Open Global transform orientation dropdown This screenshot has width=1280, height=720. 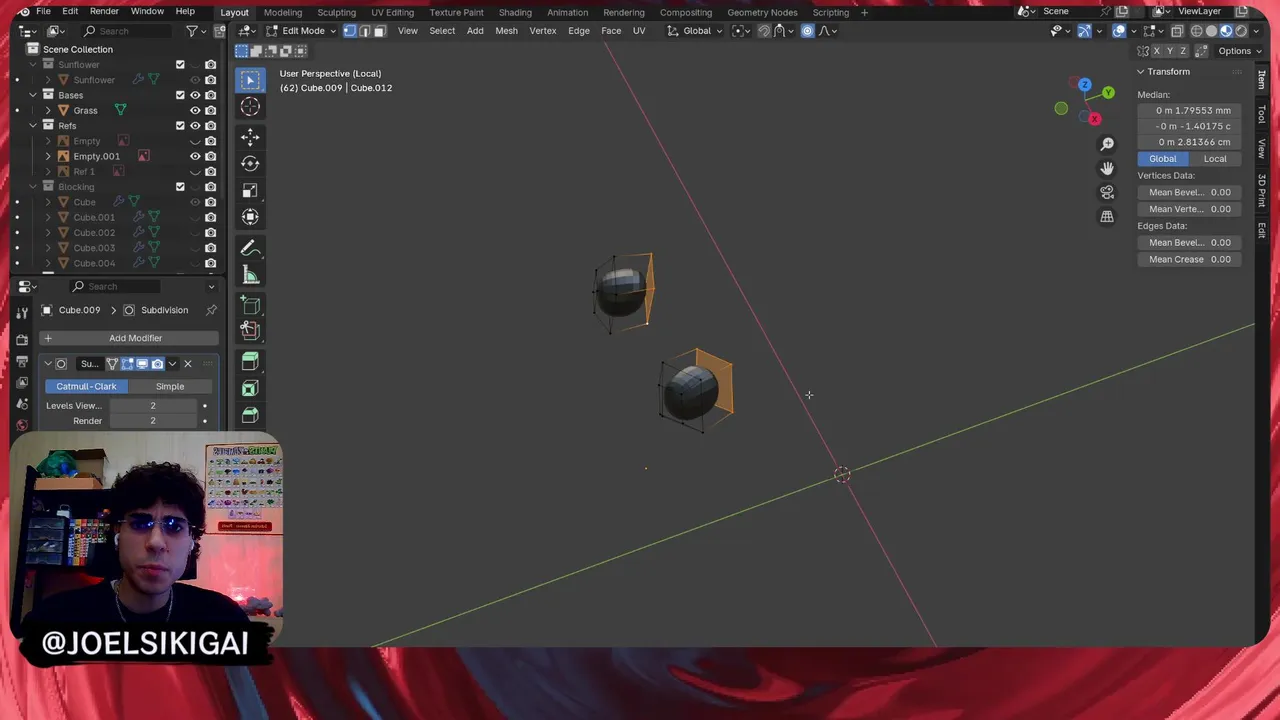click(695, 31)
